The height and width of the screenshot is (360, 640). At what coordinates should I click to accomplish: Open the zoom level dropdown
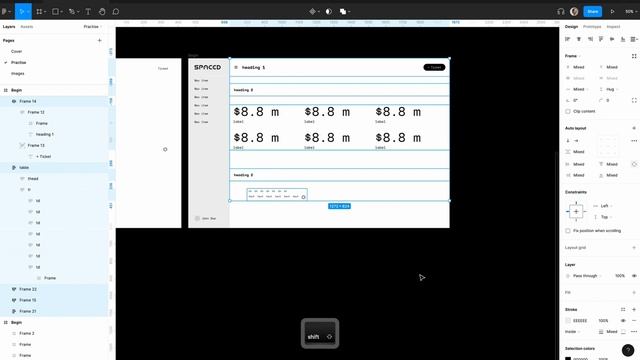(631, 11)
